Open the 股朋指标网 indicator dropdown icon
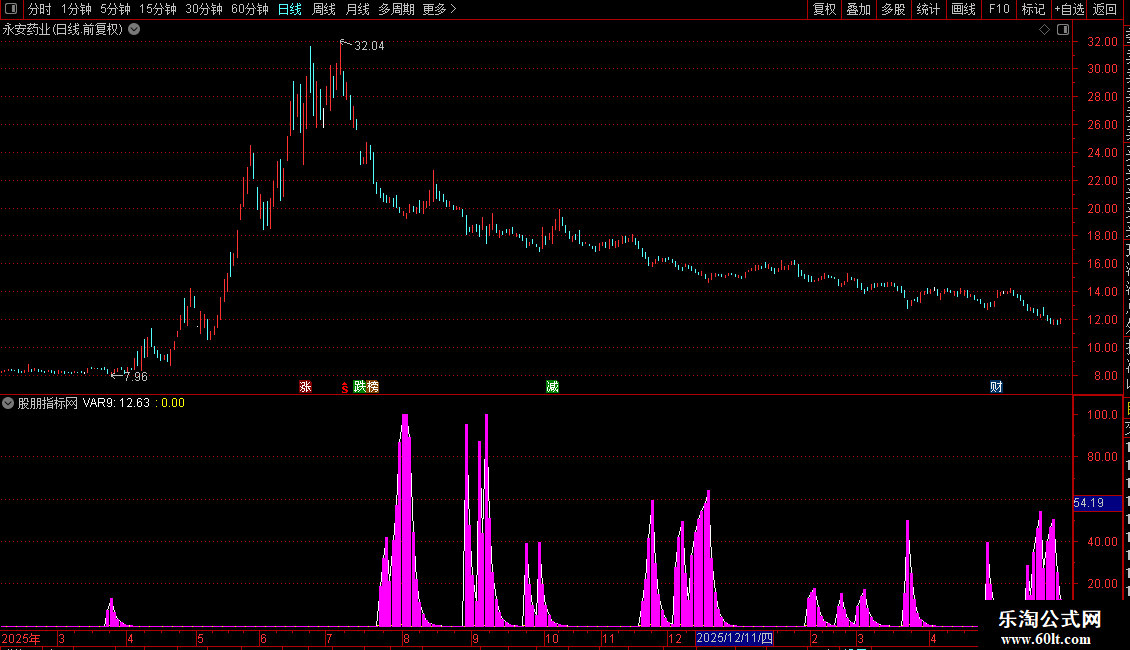Viewport: 1130px width, 650px height. (x=8, y=403)
